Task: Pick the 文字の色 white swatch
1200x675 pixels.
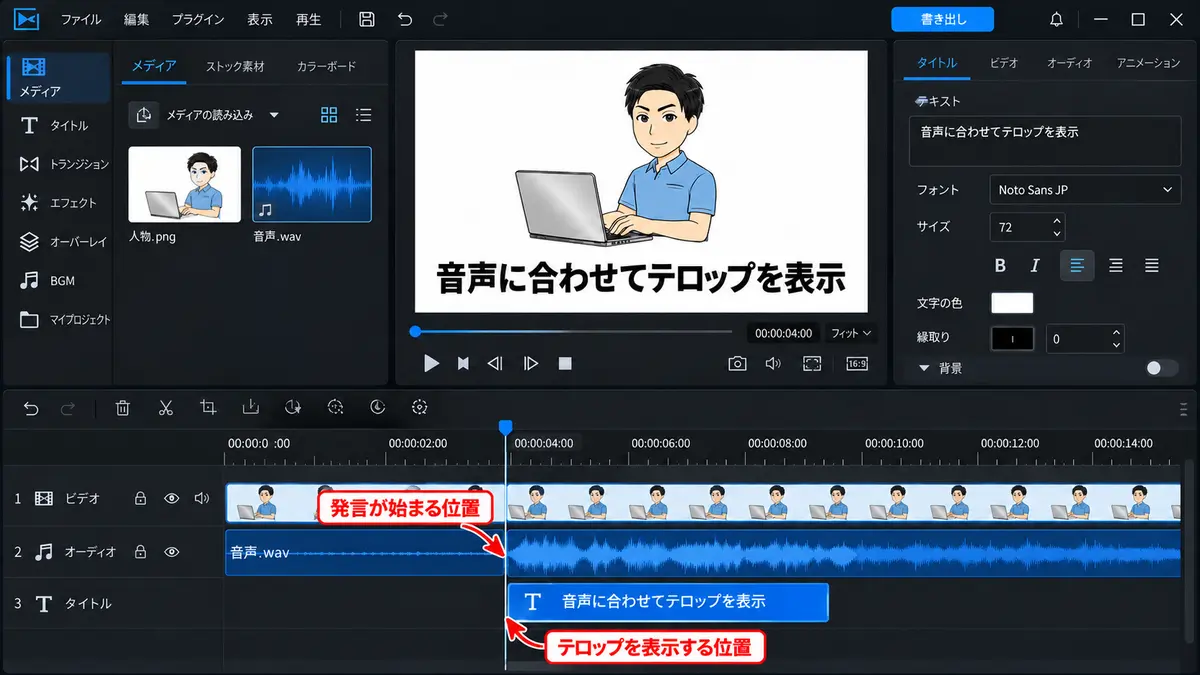Action: (x=1012, y=302)
